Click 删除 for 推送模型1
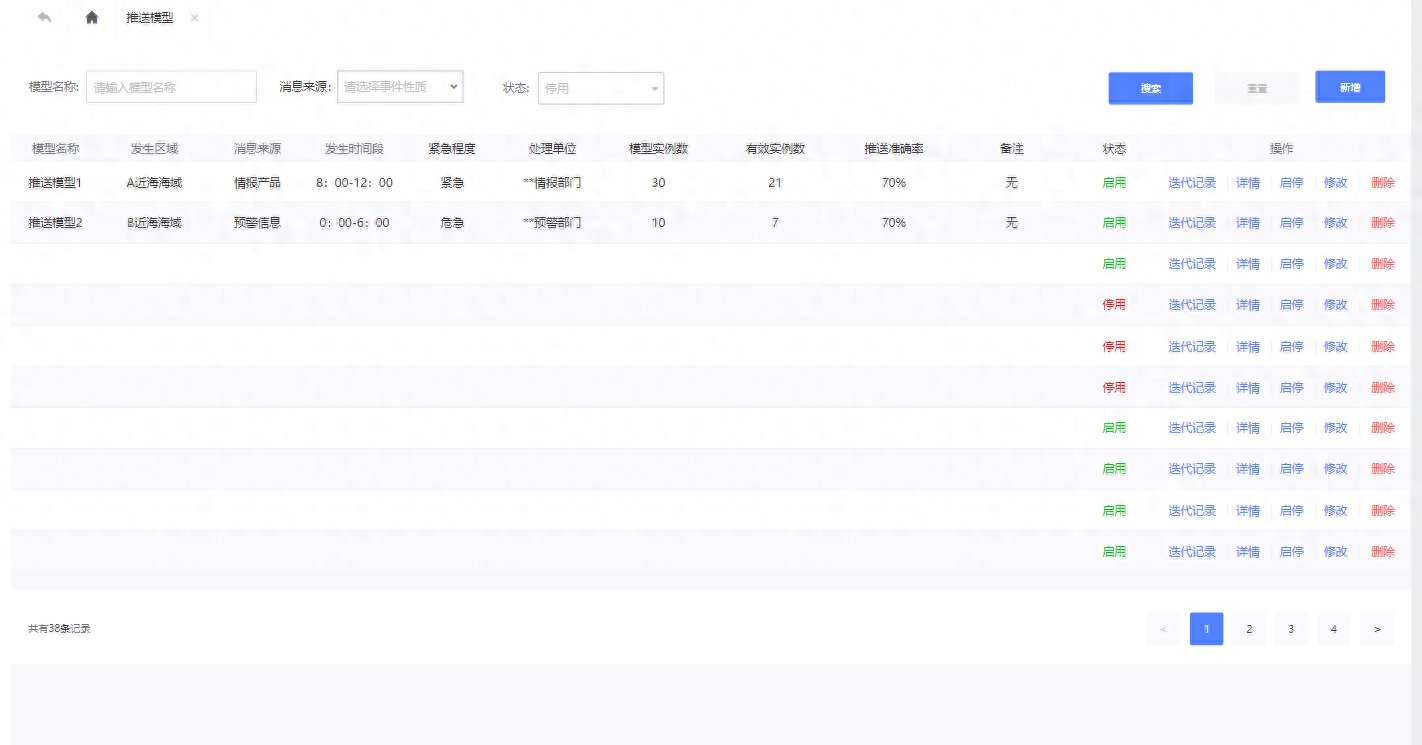 [1383, 183]
